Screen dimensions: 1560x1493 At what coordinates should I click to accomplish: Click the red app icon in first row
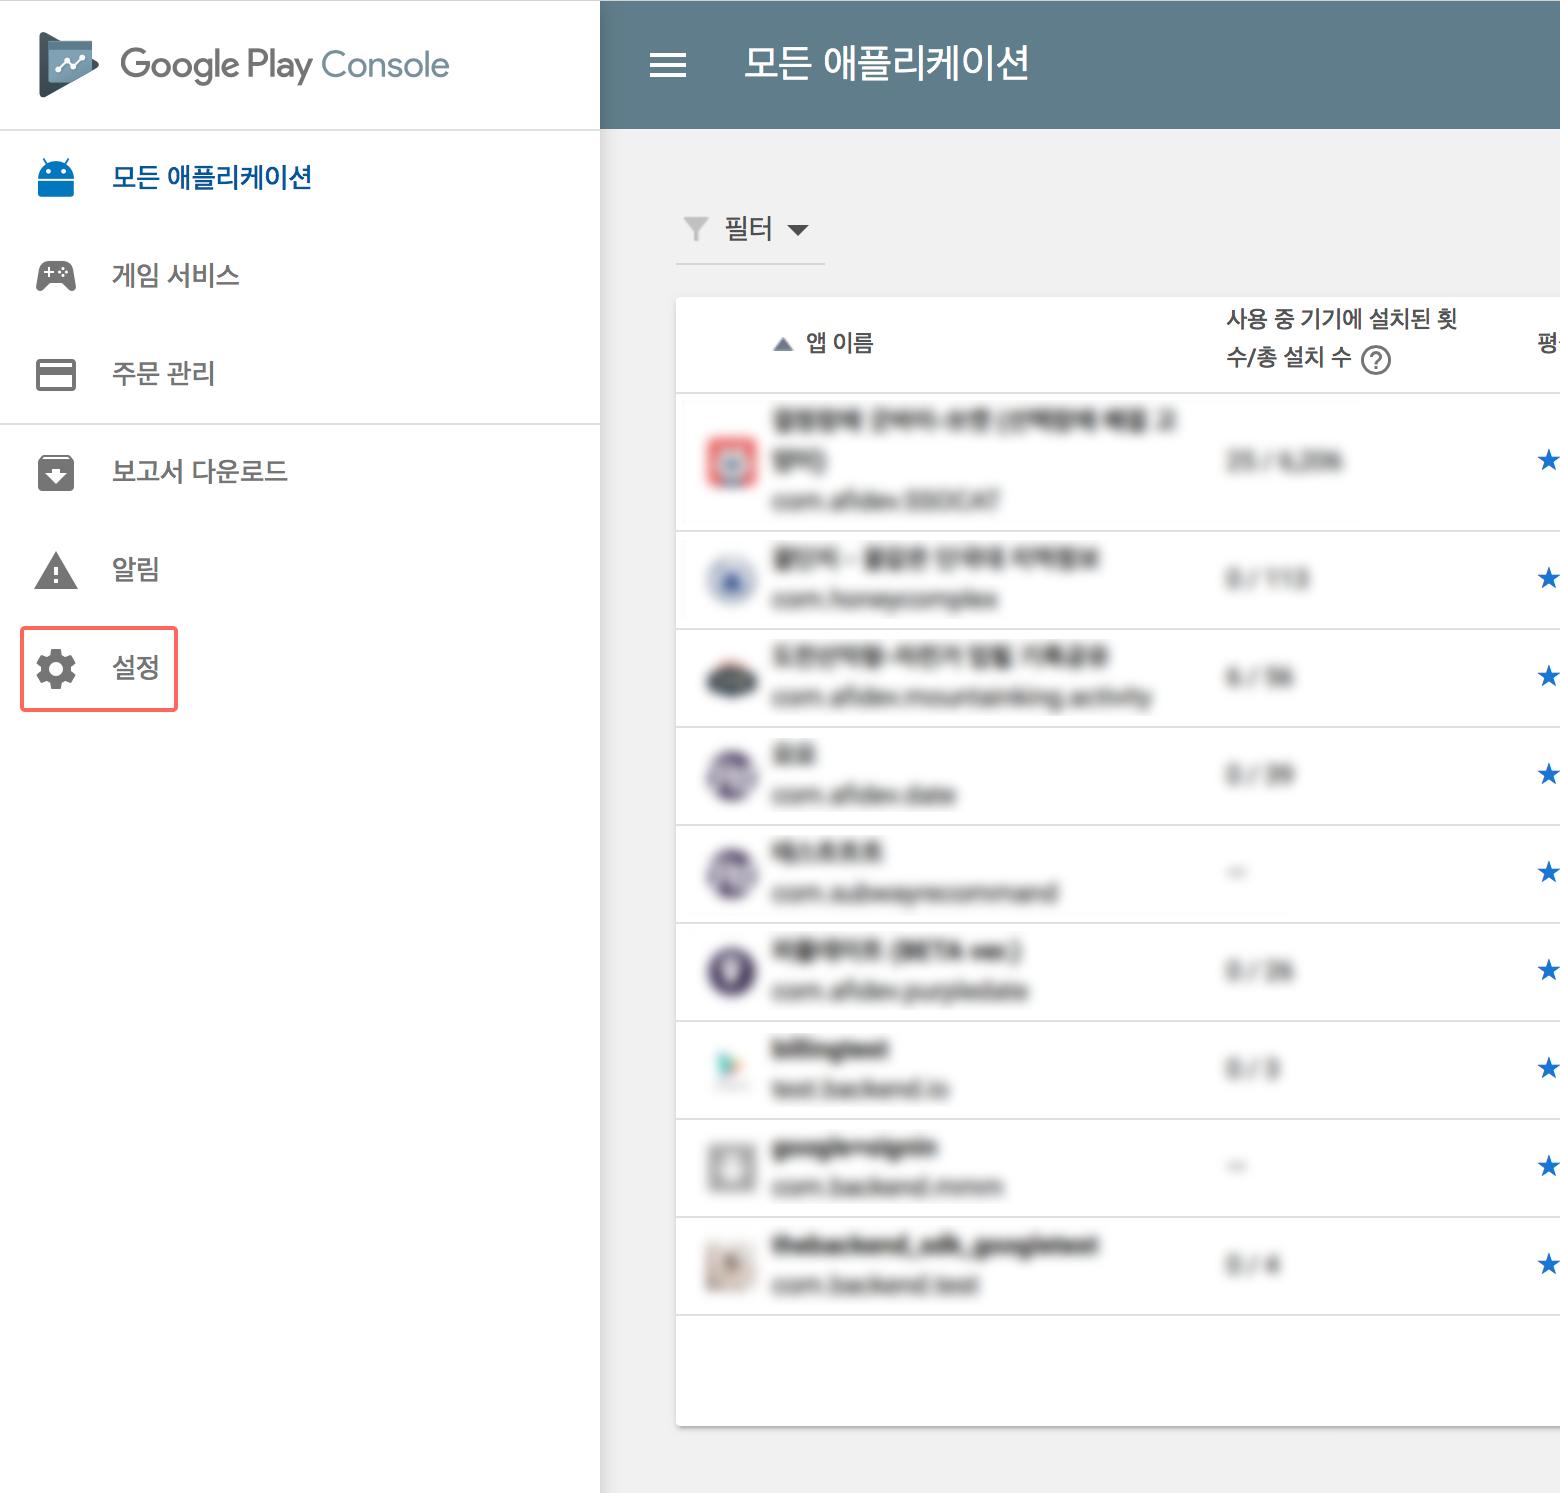click(732, 462)
